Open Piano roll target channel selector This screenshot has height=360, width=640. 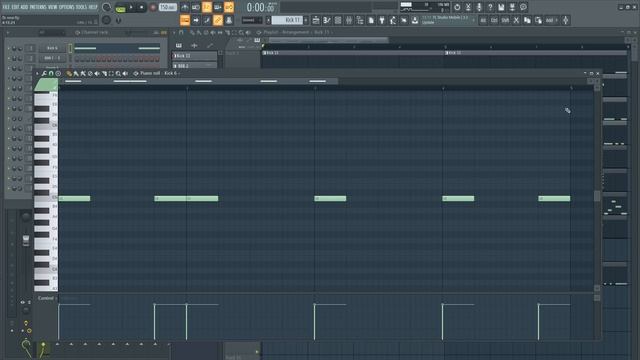click(172, 73)
